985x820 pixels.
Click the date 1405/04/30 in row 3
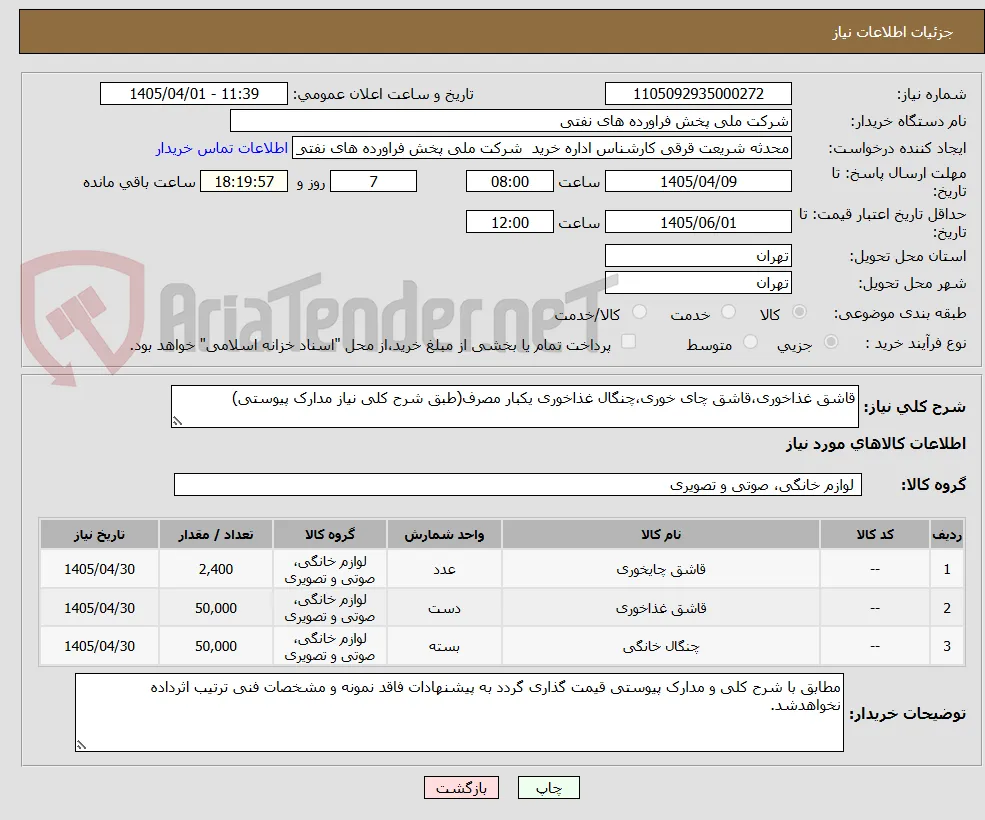[99, 646]
